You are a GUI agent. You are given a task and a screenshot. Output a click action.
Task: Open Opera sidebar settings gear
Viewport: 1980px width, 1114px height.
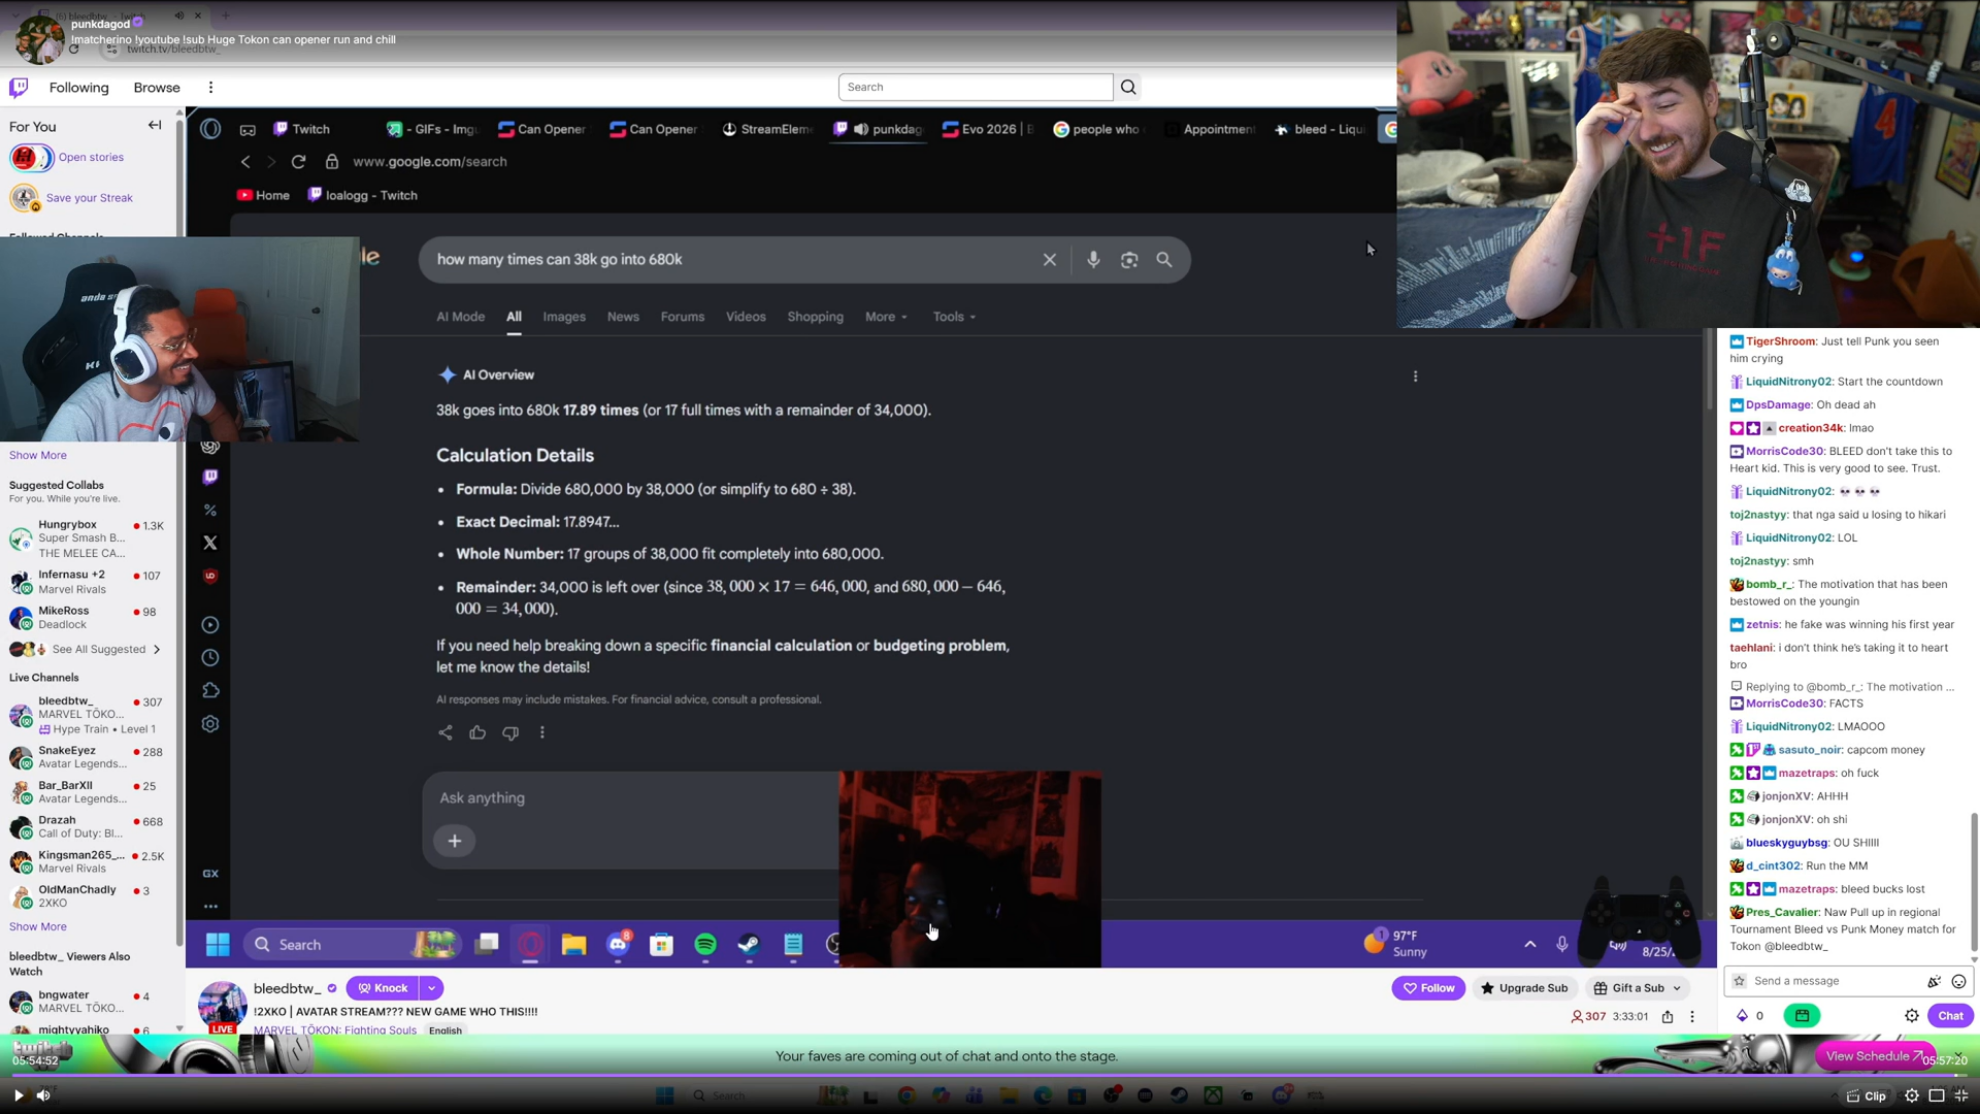pyautogui.click(x=210, y=724)
